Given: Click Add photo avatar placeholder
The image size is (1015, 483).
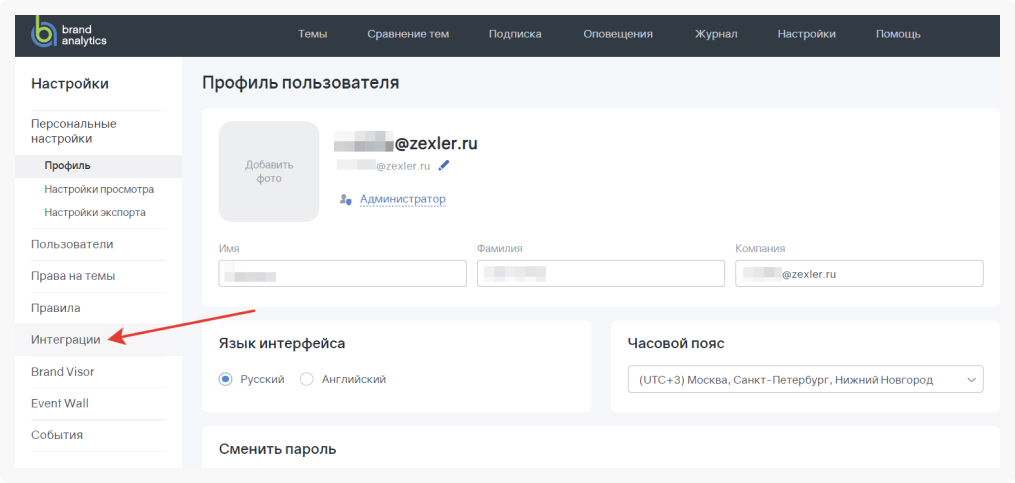Looking at the screenshot, I should point(269,172).
